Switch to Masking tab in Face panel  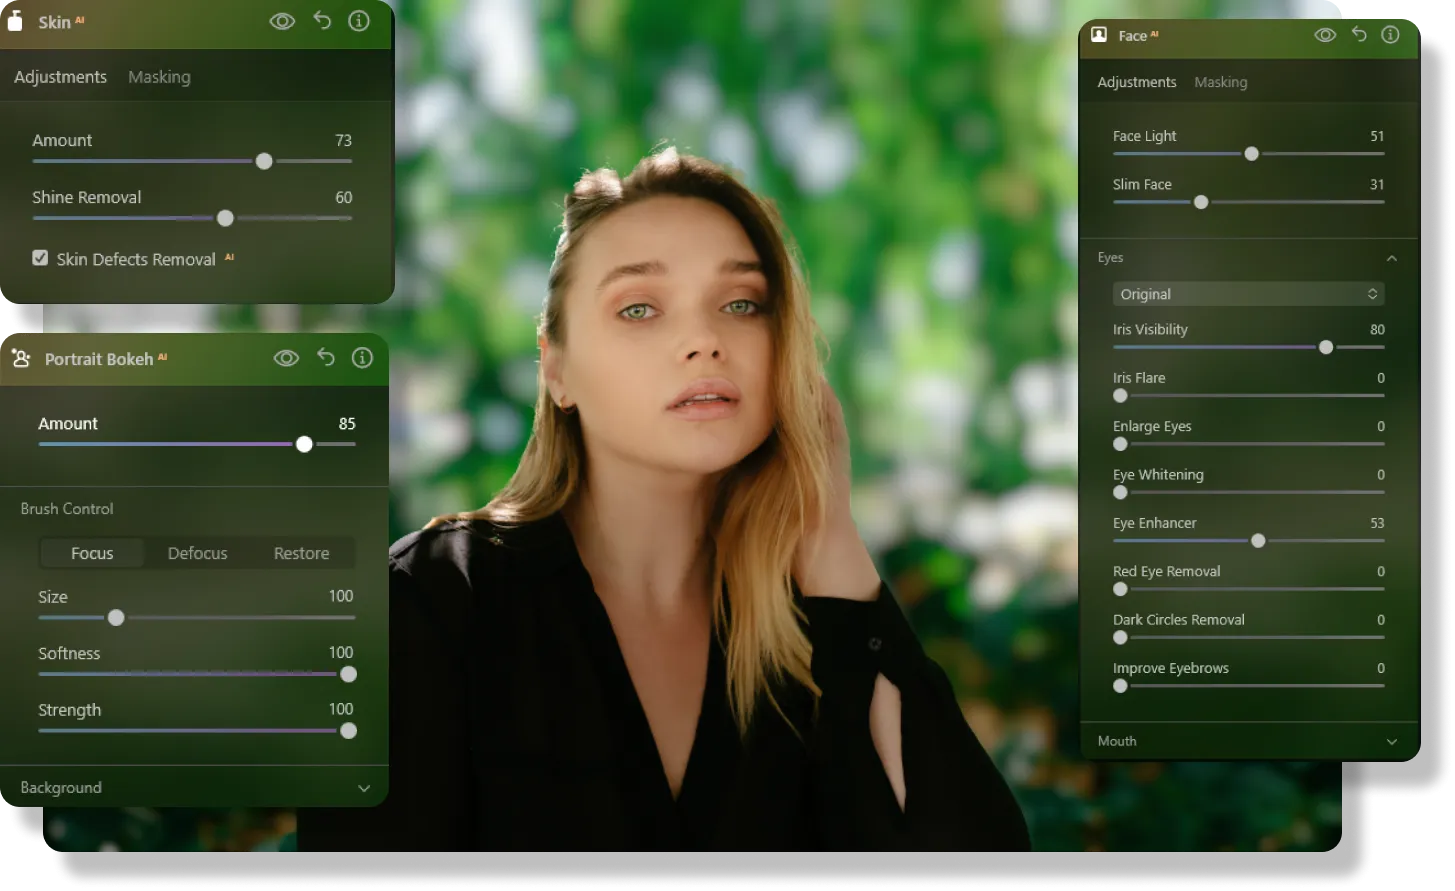1220,82
